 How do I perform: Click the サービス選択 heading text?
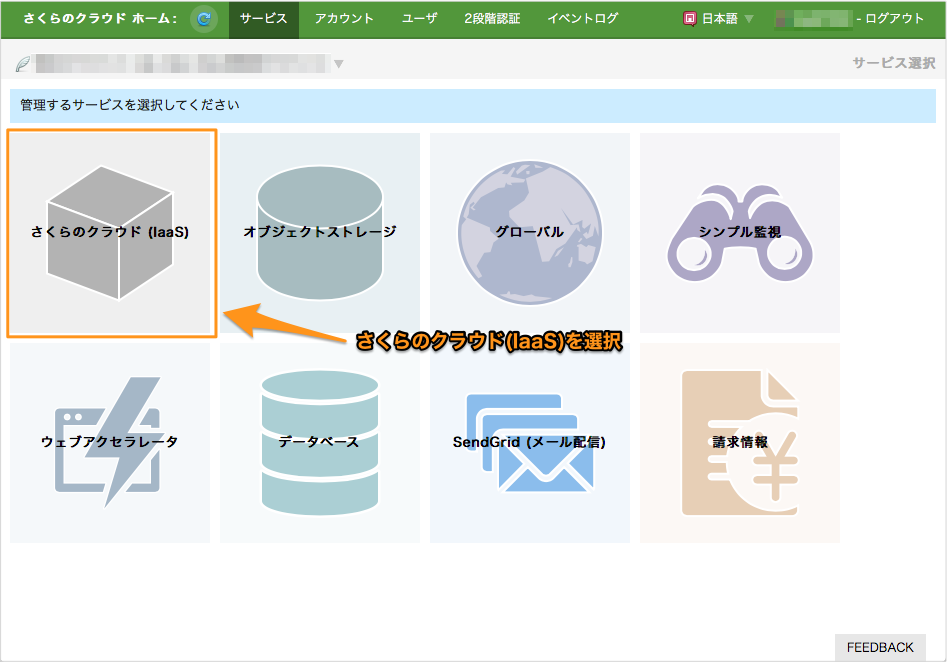coord(894,63)
